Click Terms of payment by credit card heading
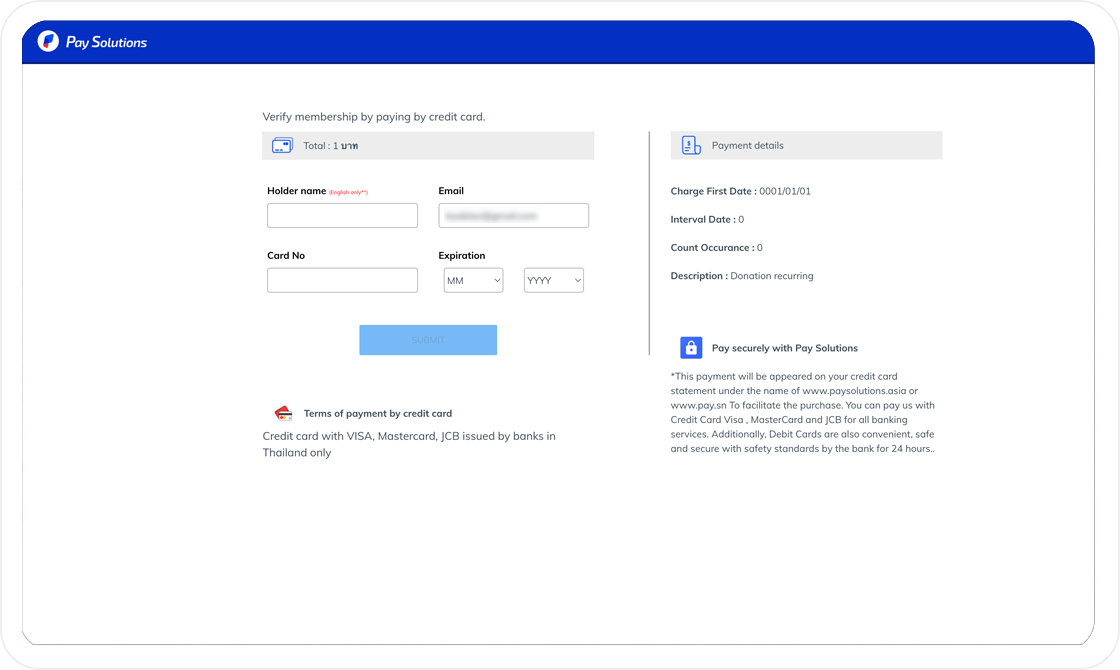 coord(377,413)
